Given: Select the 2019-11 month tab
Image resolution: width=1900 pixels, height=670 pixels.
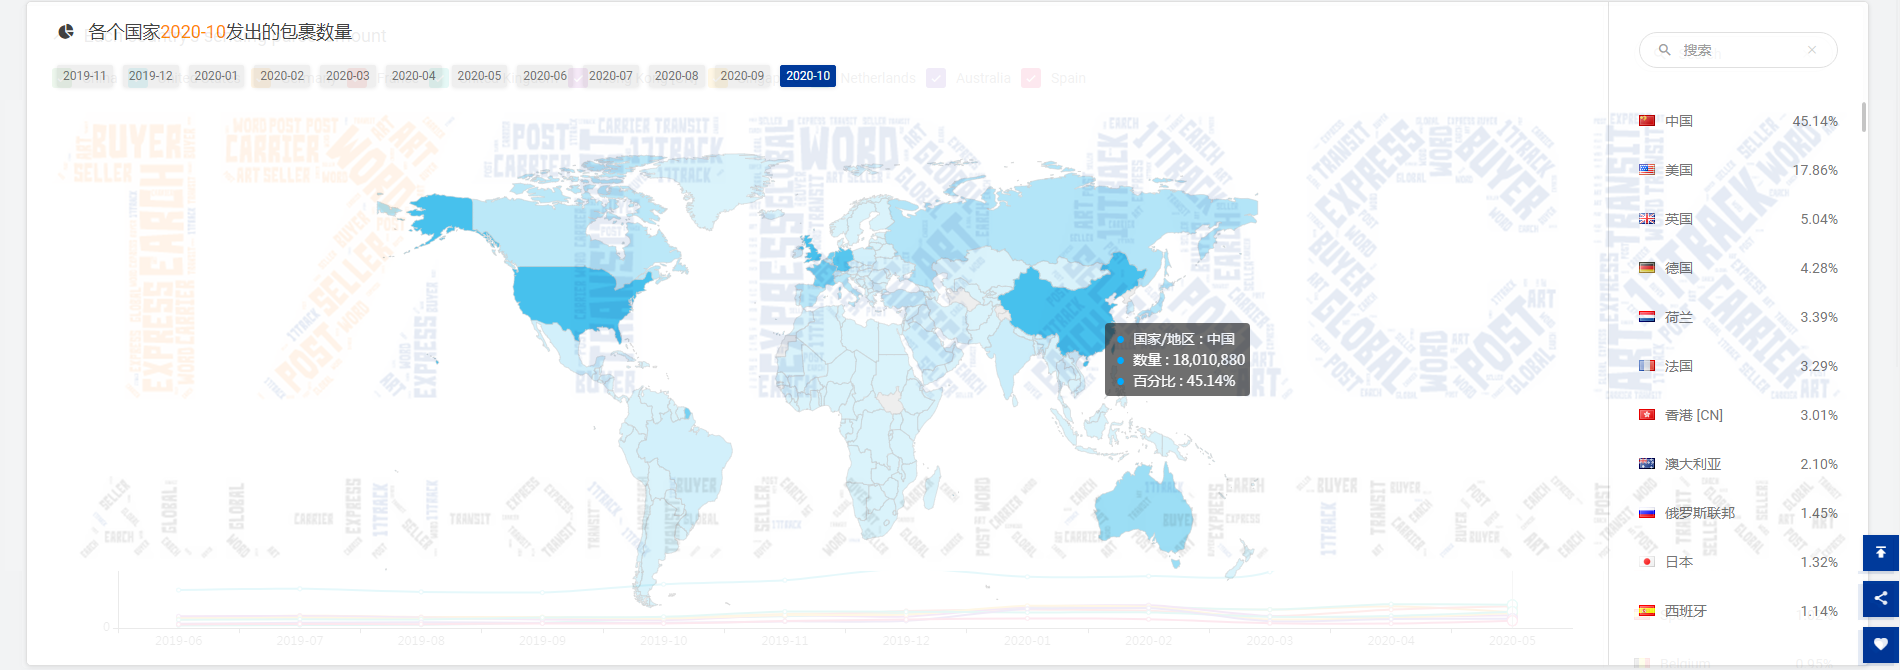Looking at the screenshot, I should click(x=84, y=76).
